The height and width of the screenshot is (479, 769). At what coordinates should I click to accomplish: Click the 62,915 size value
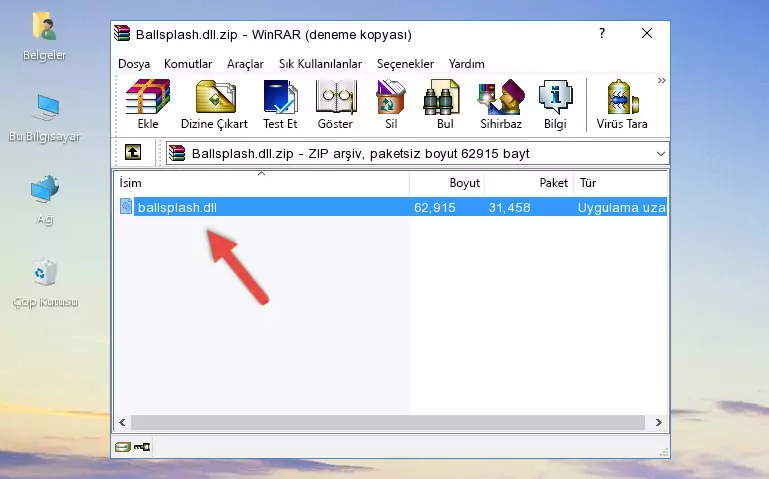coord(435,208)
